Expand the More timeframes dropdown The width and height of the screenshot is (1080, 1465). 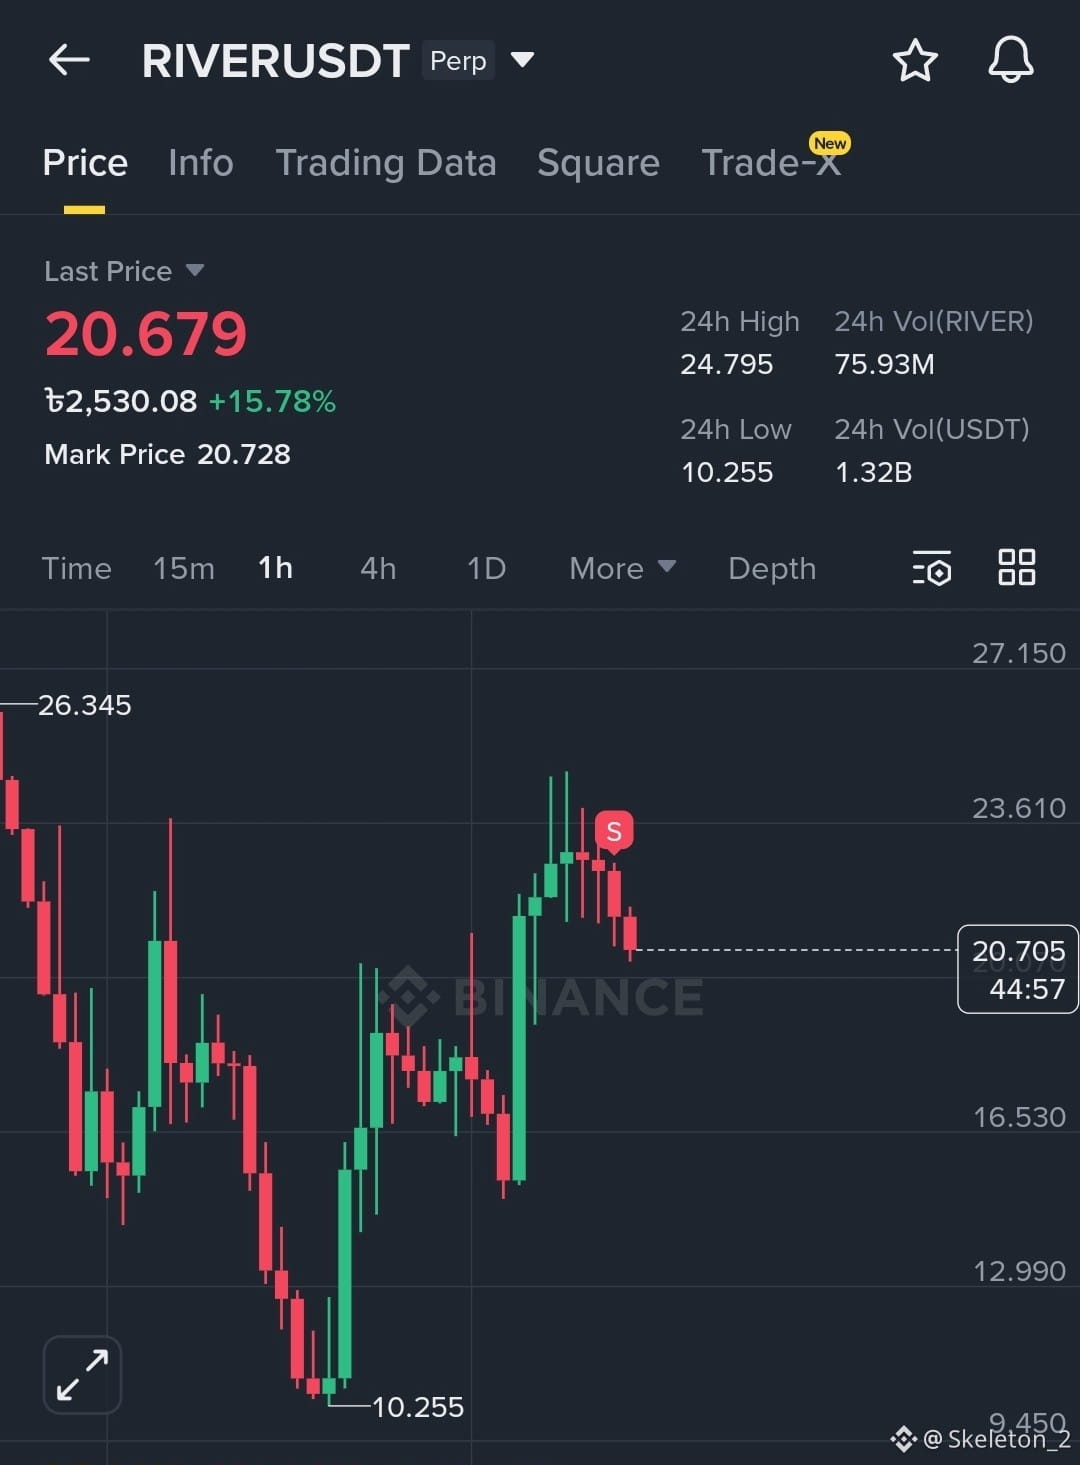(x=622, y=568)
